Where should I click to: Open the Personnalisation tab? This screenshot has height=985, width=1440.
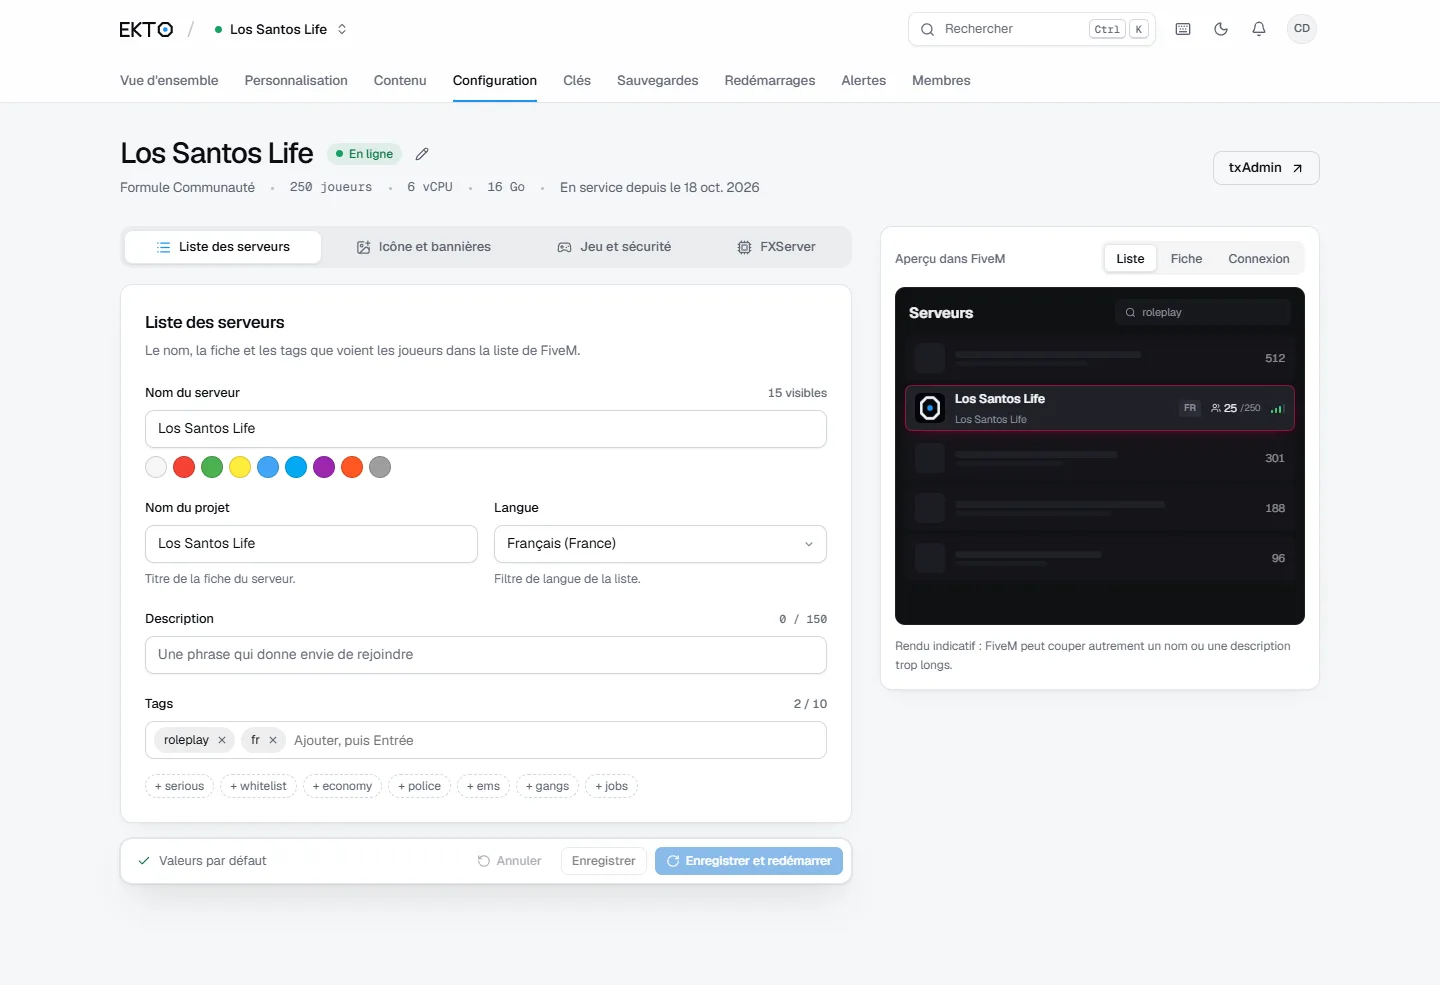click(296, 81)
